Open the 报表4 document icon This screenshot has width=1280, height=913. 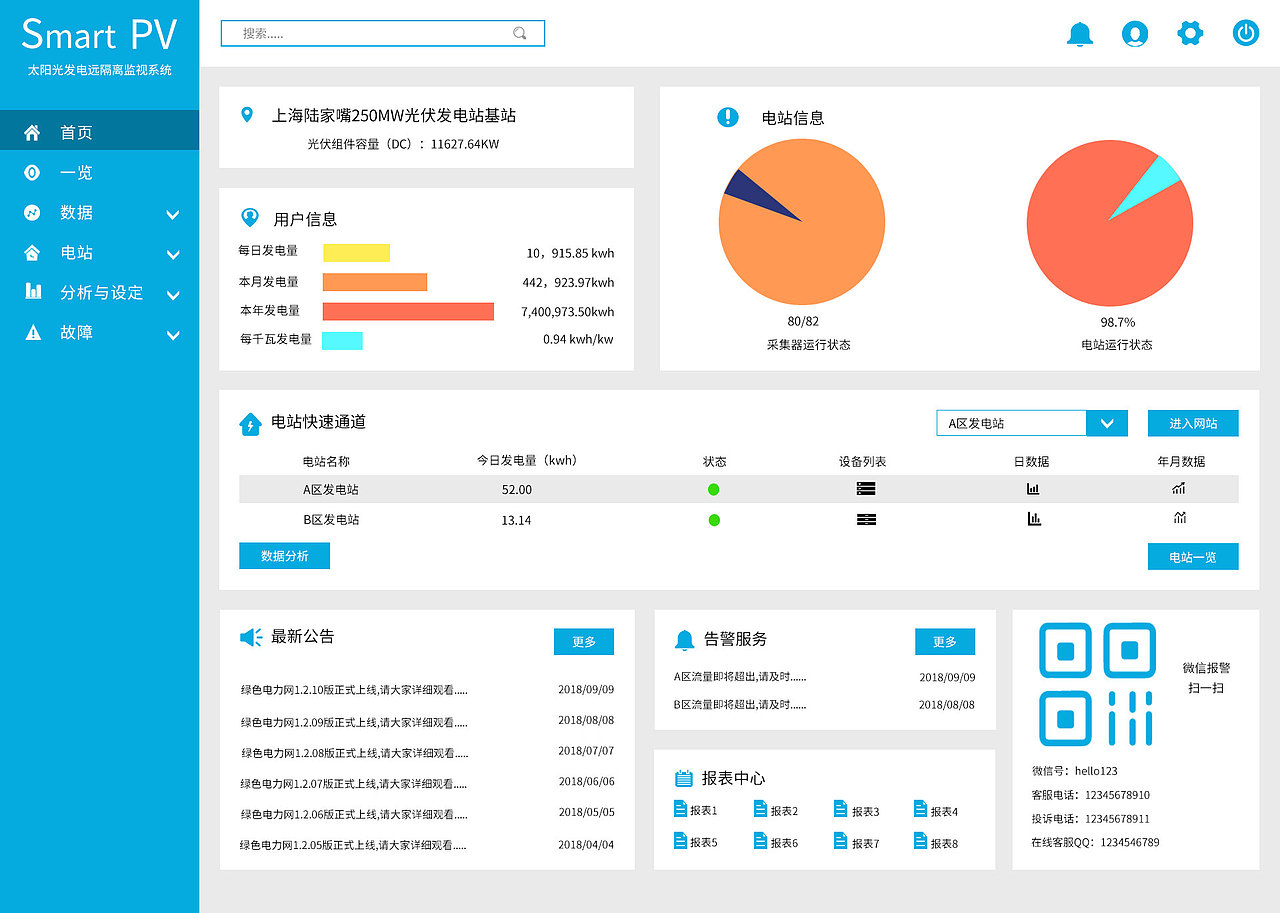coord(920,810)
